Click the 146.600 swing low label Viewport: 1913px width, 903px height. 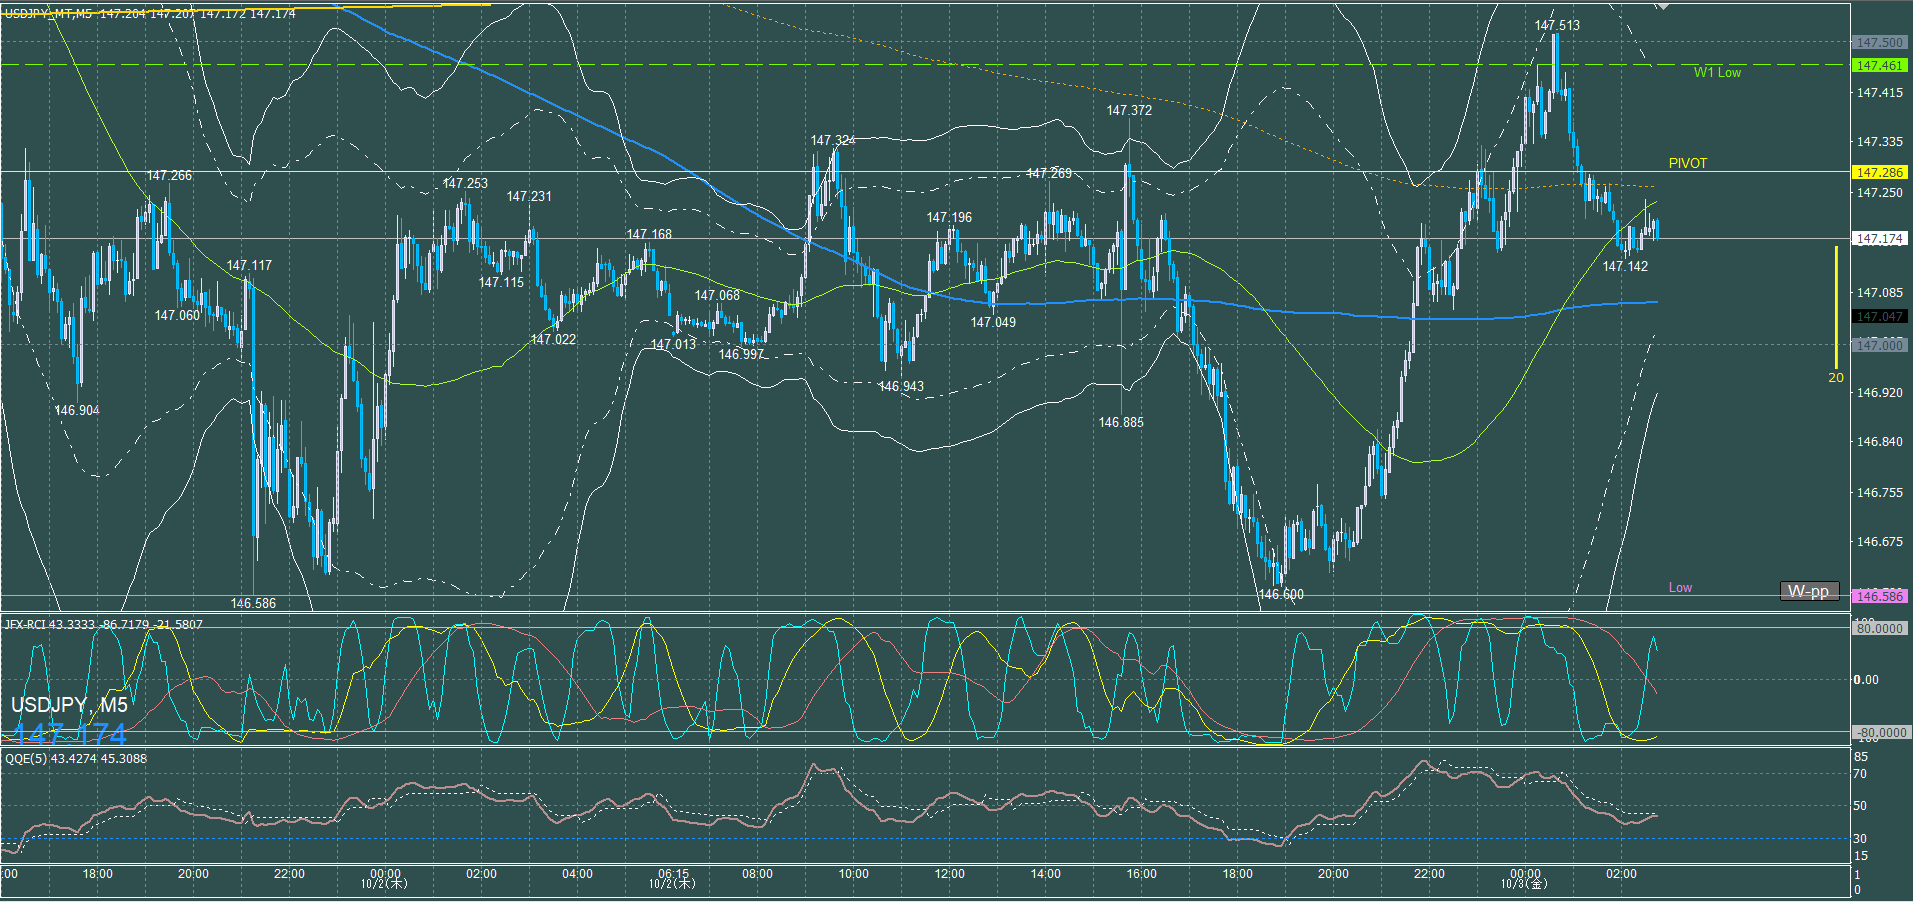pyautogui.click(x=1280, y=594)
